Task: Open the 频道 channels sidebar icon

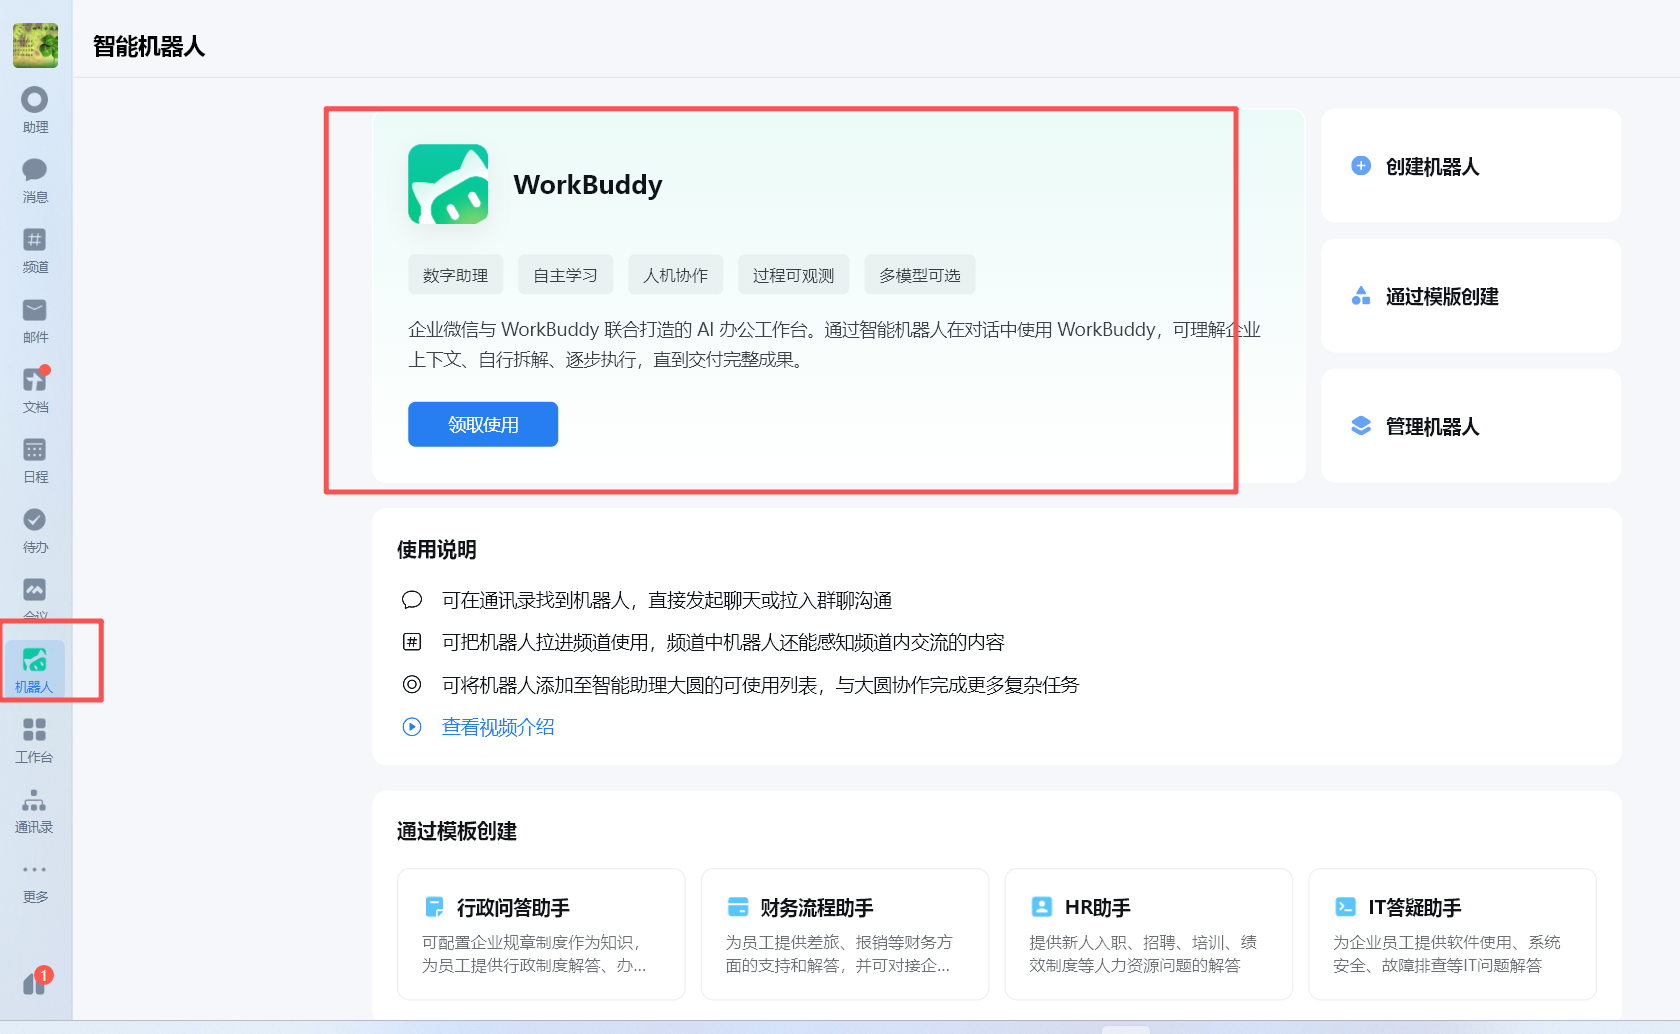Action: (35, 250)
